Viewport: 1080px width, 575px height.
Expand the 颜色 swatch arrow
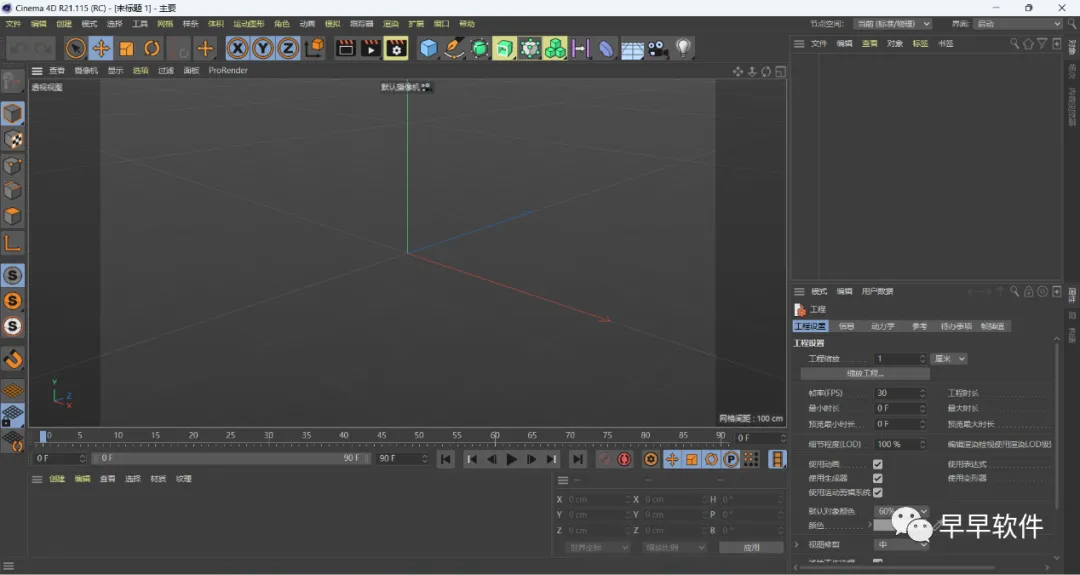click(869, 525)
